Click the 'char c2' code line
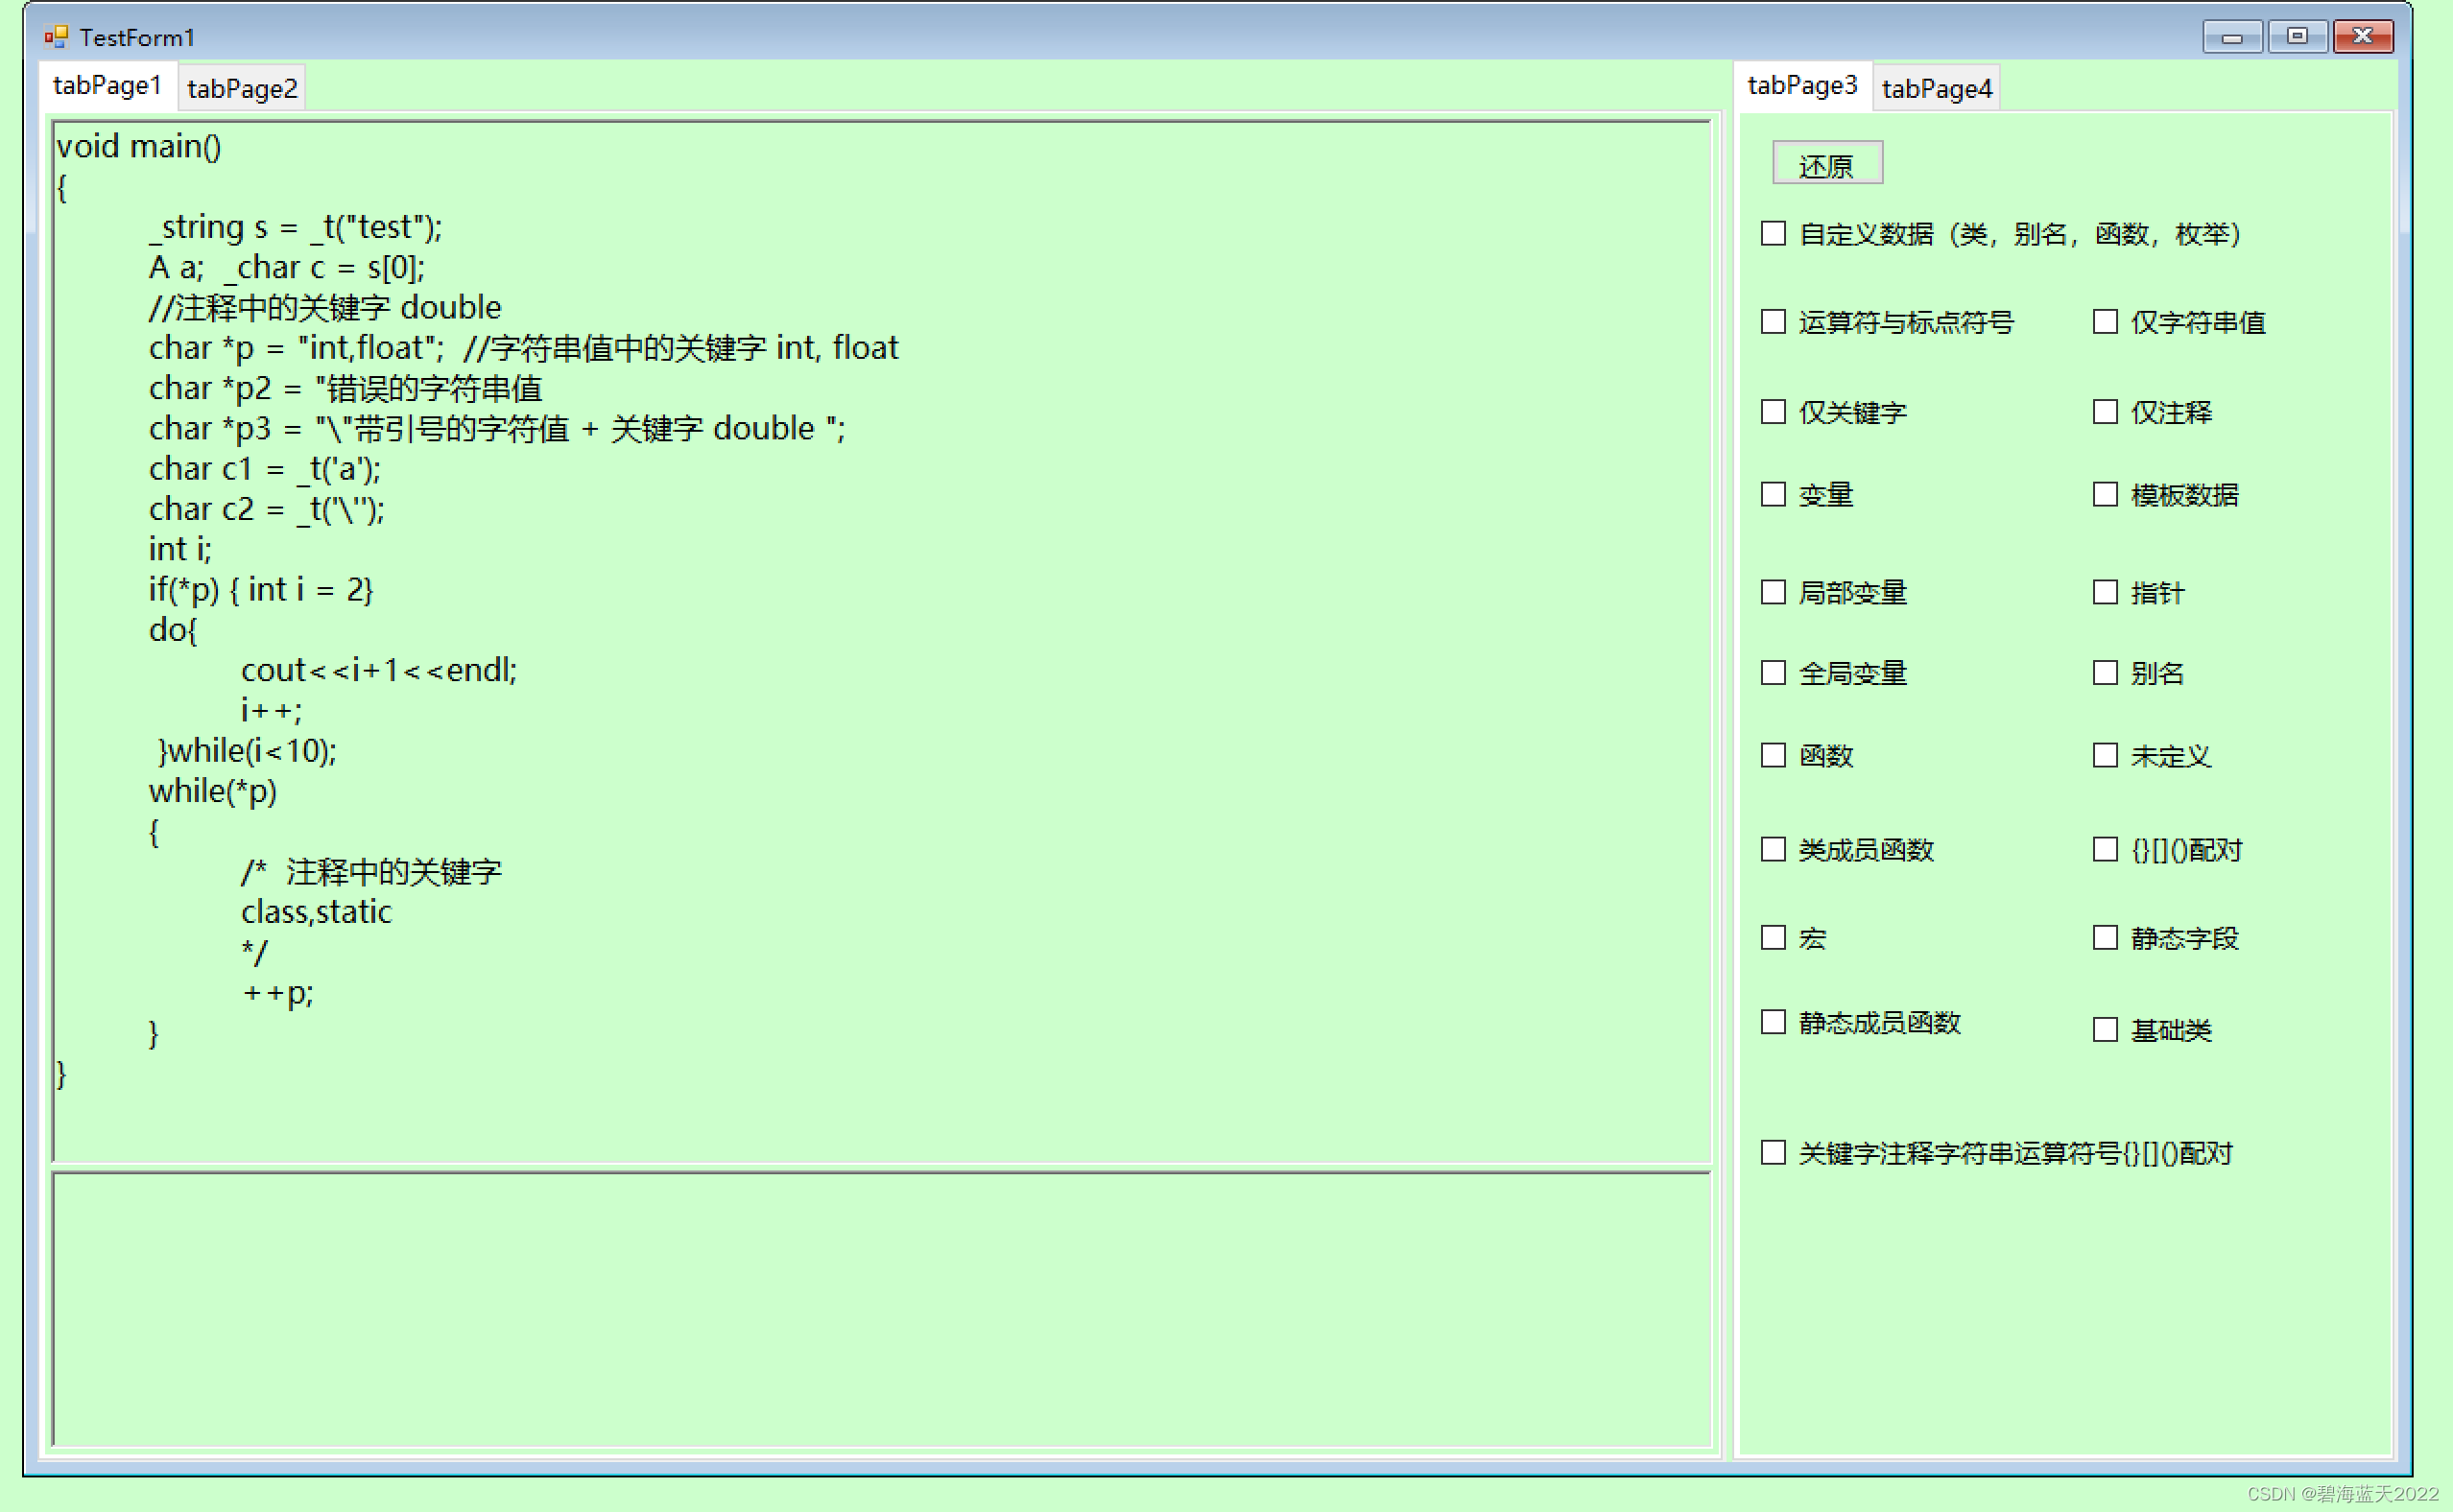Screen dimensions: 2453x1512 (266, 509)
